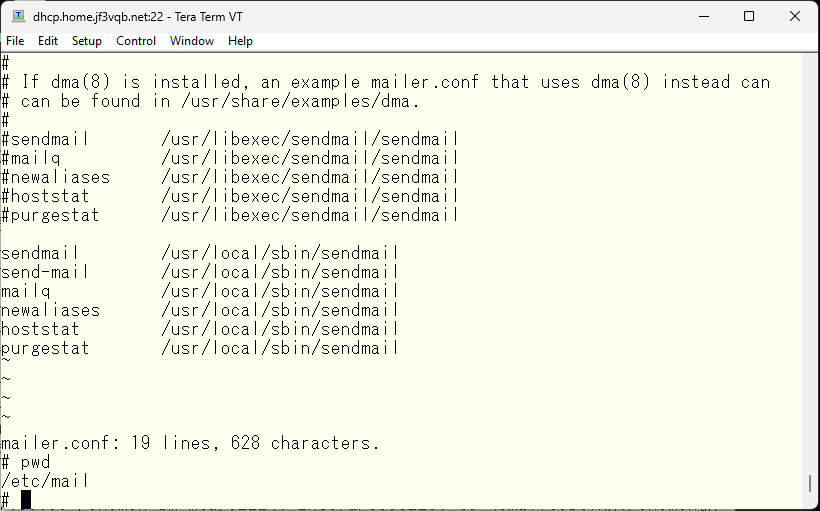Click the send-mail entry in terminal
The height and width of the screenshot is (511, 820).
200,272
